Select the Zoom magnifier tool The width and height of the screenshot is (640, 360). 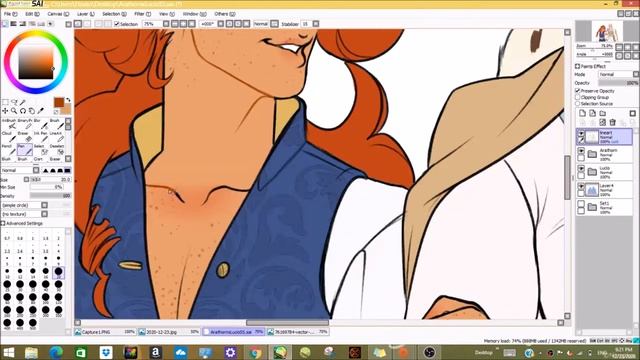click(x=14, y=111)
